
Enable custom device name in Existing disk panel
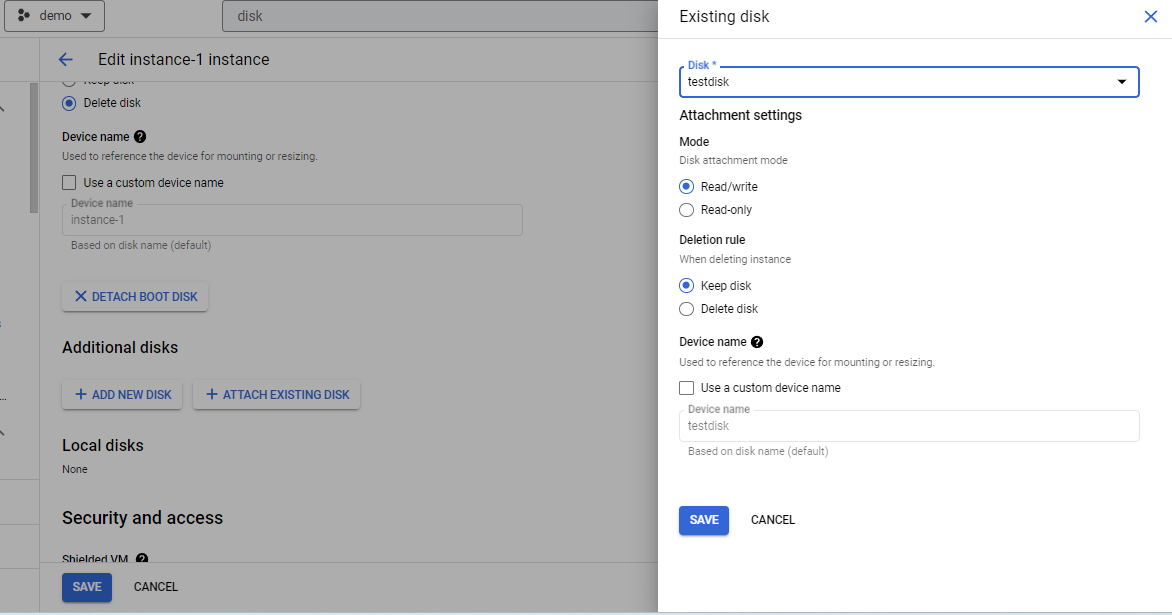click(x=686, y=388)
